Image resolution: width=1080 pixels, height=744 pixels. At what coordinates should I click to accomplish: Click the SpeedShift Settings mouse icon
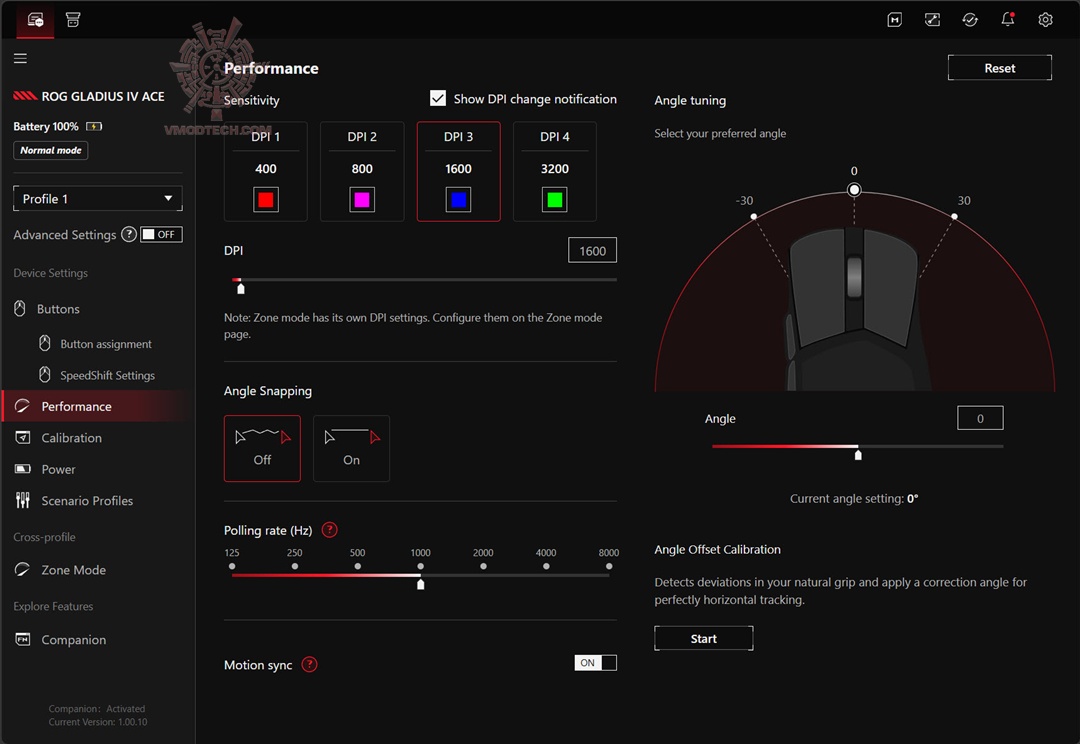click(45, 375)
